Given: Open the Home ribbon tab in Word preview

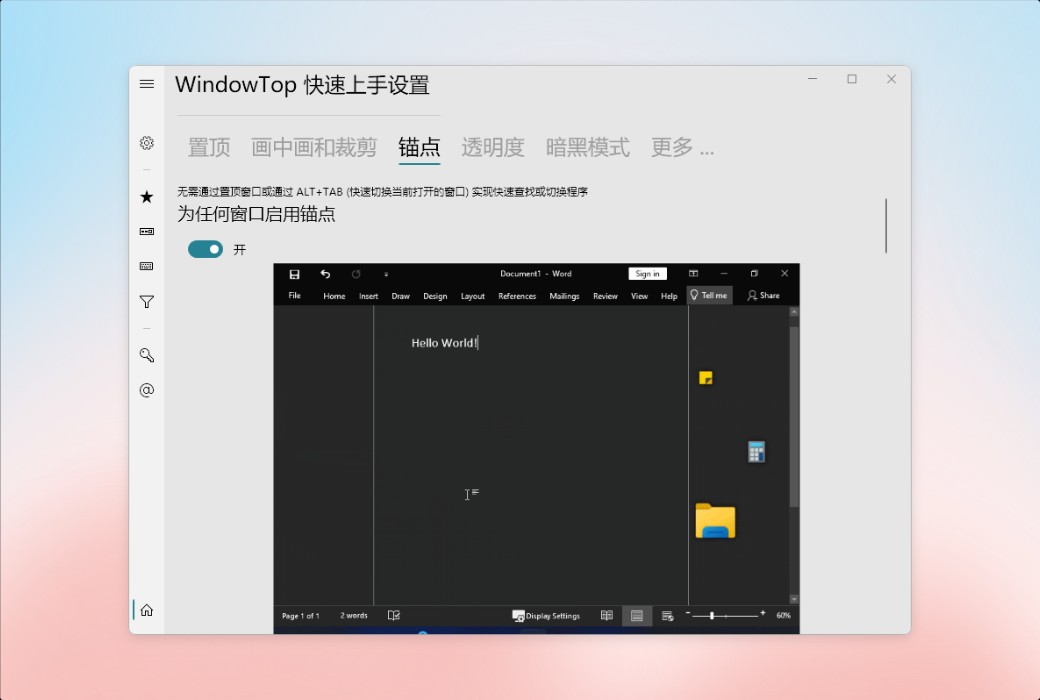Looking at the screenshot, I should pos(334,296).
